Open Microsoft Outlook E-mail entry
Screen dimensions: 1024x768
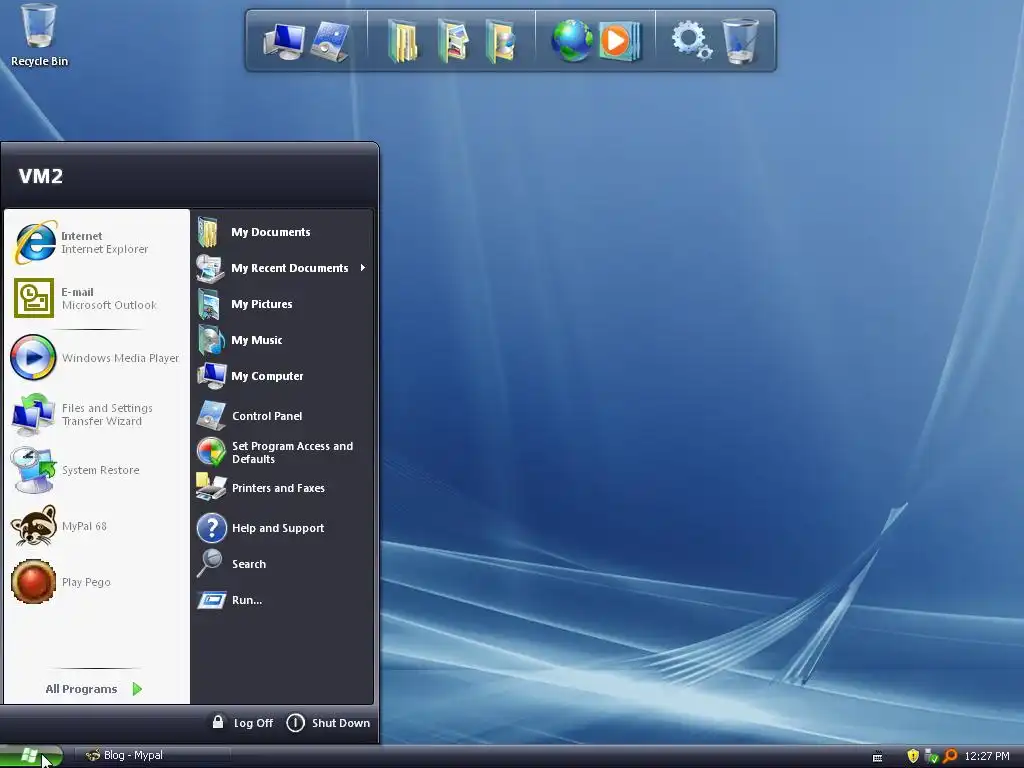click(x=97, y=298)
